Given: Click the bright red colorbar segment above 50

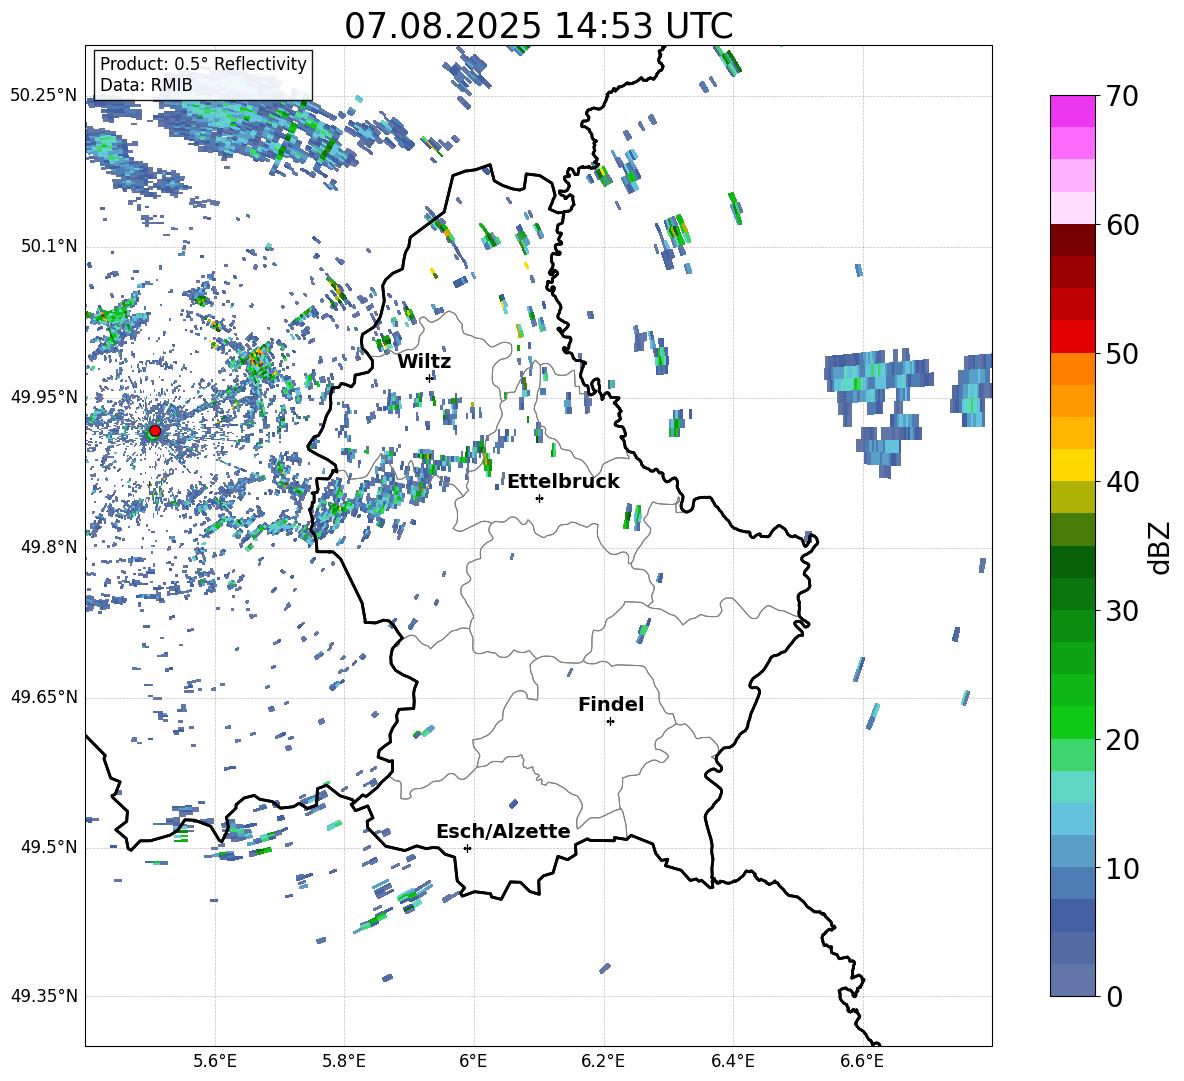Looking at the screenshot, I should tap(1073, 337).
